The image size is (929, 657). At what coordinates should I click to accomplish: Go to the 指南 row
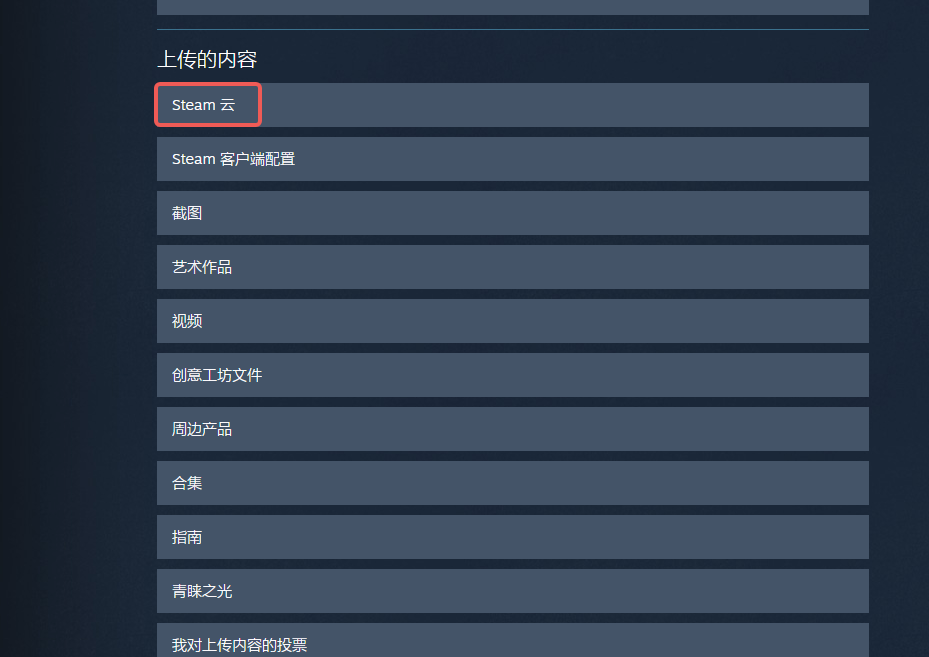tap(512, 537)
